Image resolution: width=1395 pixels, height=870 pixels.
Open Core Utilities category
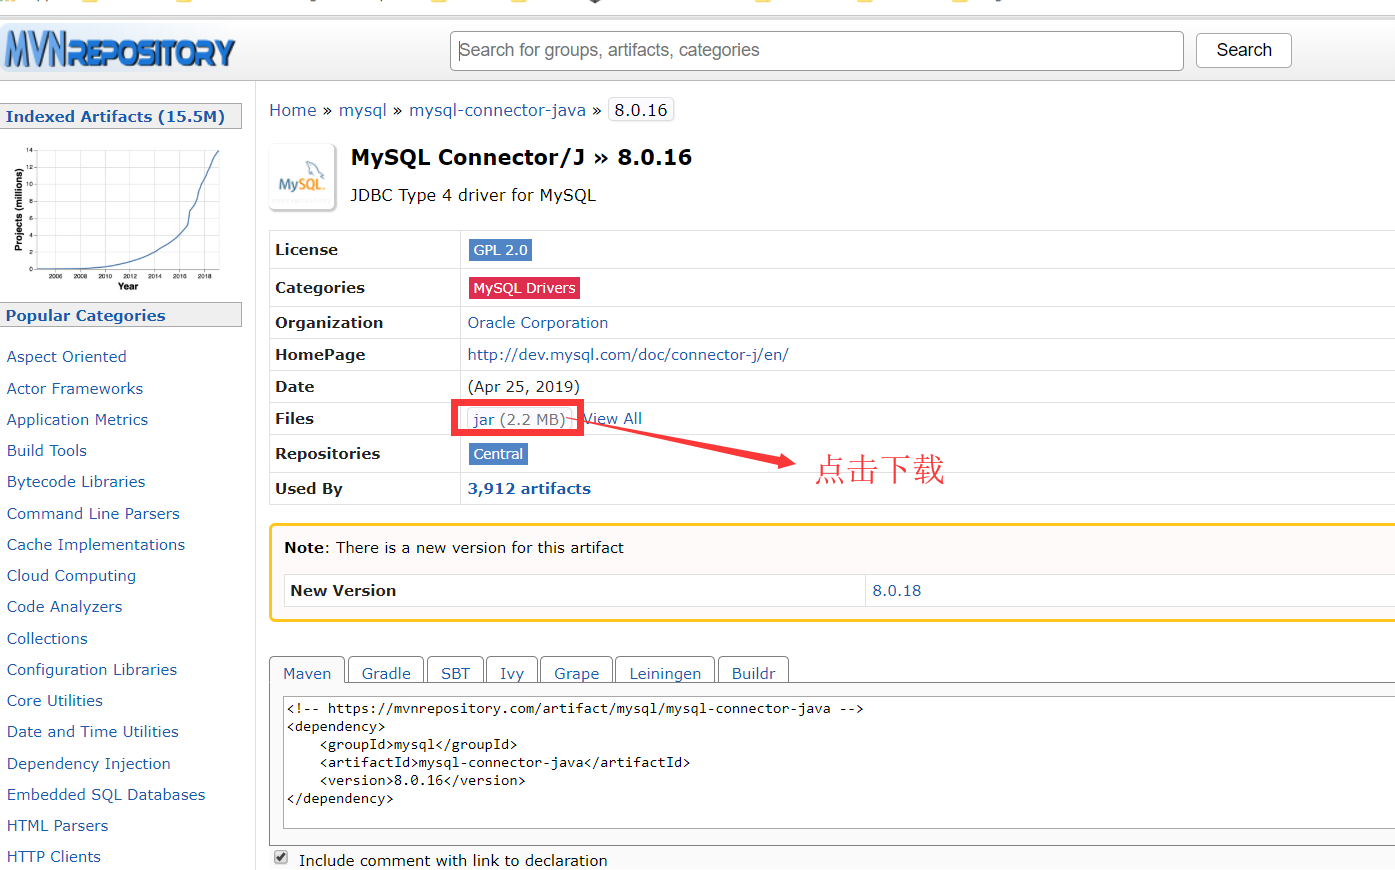click(55, 701)
